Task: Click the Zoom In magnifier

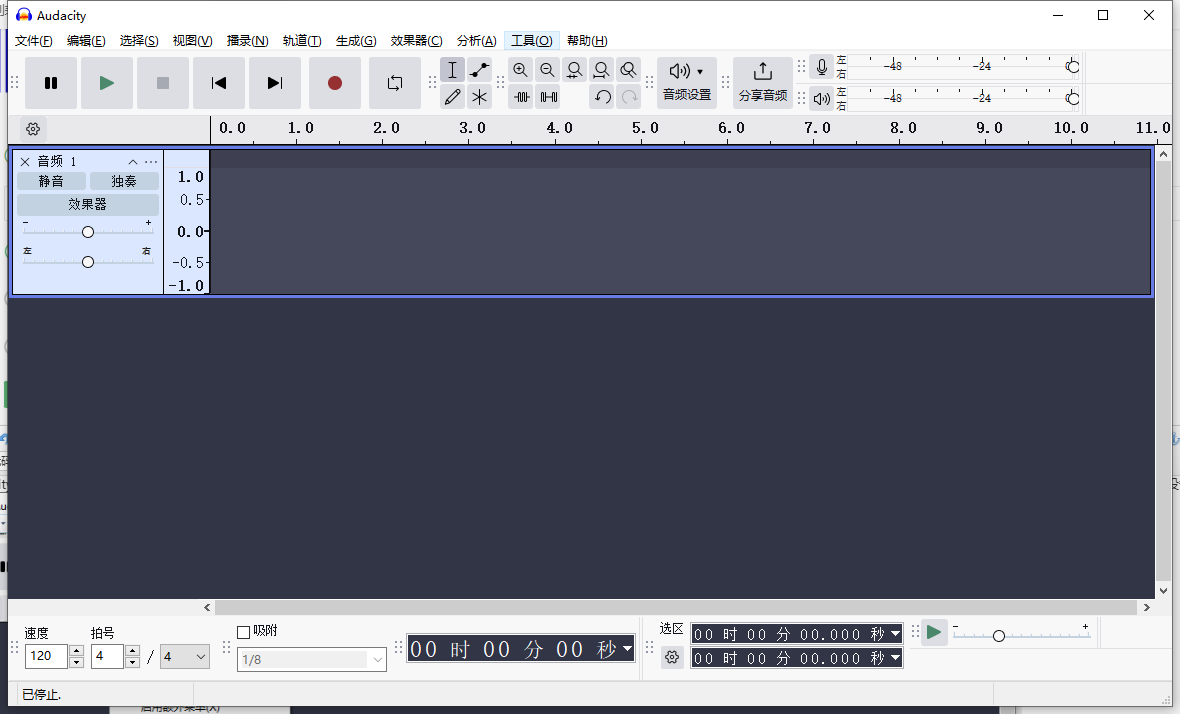Action: tap(520, 70)
